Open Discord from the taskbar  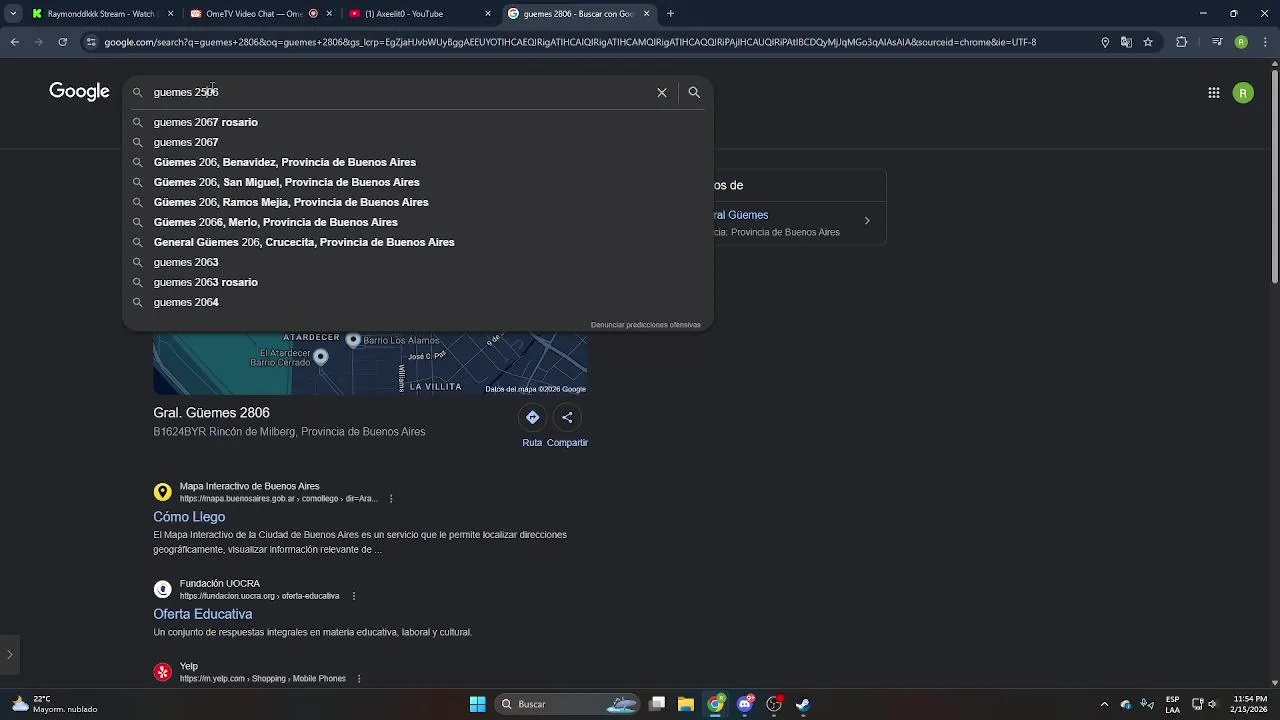[x=745, y=704]
